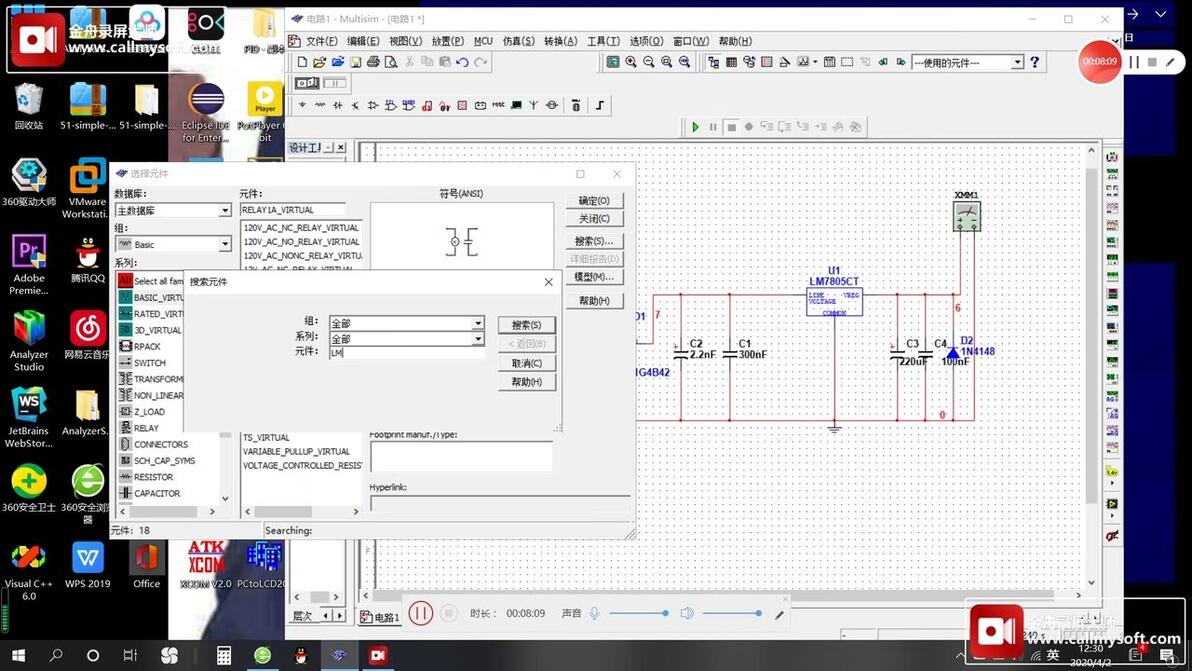The width and height of the screenshot is (1192, 671).
Task: Toggle the recorder's speaker sound icon
Action: tap(687, 613)
